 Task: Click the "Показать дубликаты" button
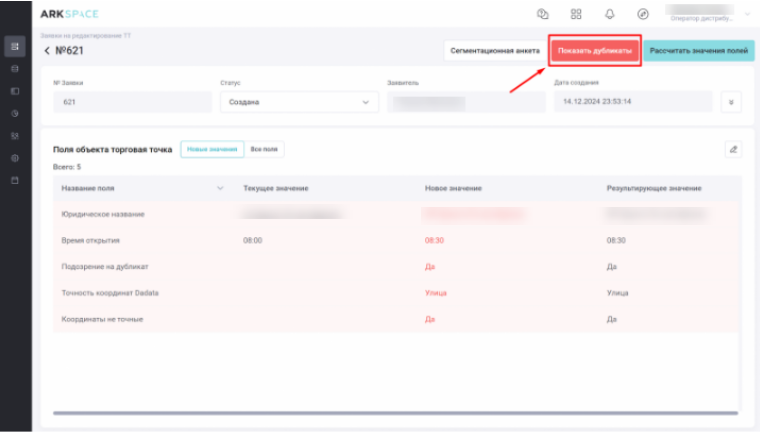coord(594,50)
